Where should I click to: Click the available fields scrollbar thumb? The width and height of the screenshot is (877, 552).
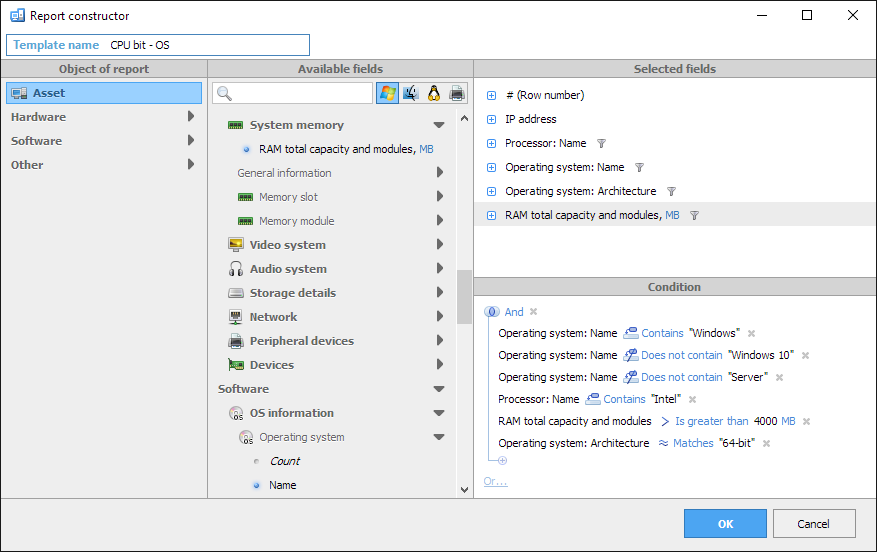click(x=464, y=297)
